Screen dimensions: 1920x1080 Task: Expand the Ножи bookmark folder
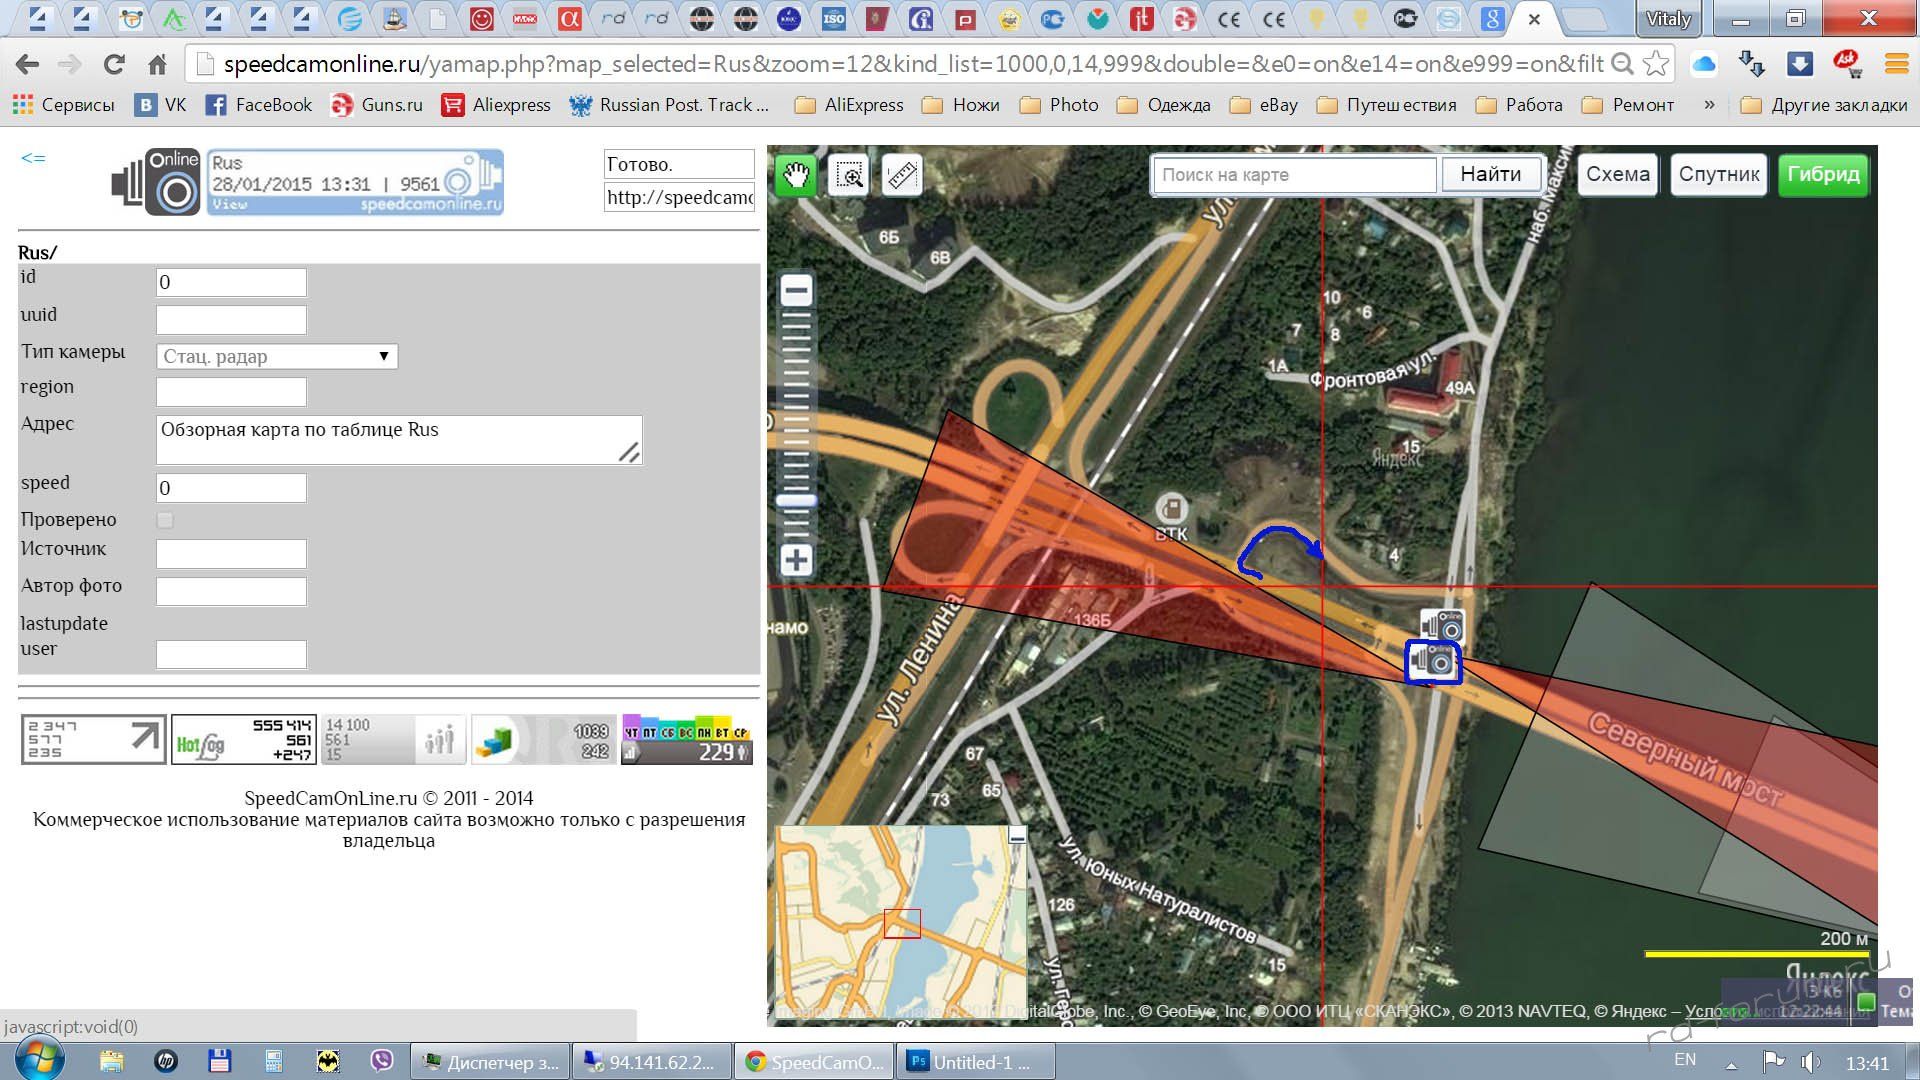click(961, 105)
